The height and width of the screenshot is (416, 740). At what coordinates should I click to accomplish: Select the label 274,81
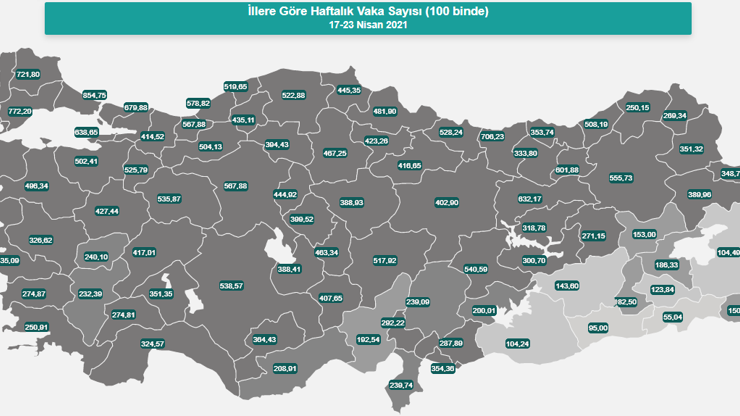click(x=123, y=315)
